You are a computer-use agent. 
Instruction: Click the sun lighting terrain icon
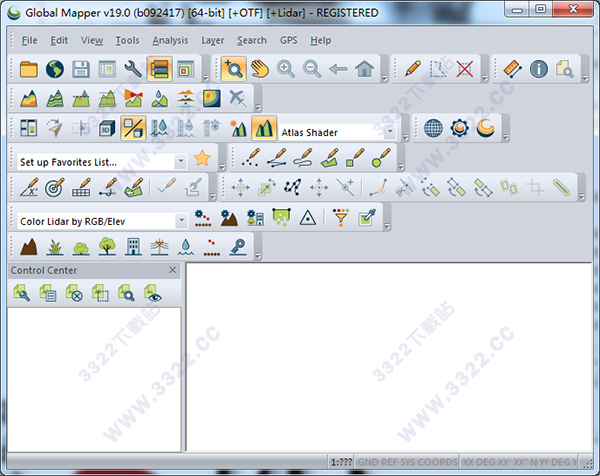pos(238,129)
